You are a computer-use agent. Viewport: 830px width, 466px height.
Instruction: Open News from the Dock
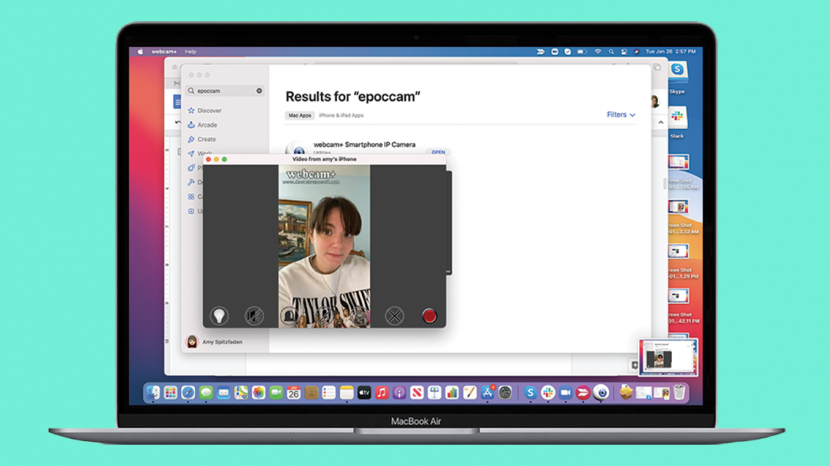coord(417,392)
